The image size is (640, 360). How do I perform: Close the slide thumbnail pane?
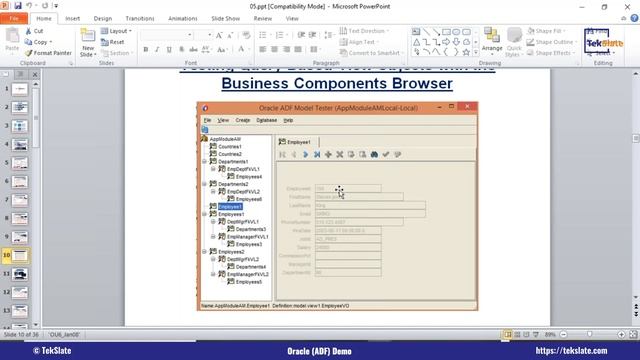[35, 75]
